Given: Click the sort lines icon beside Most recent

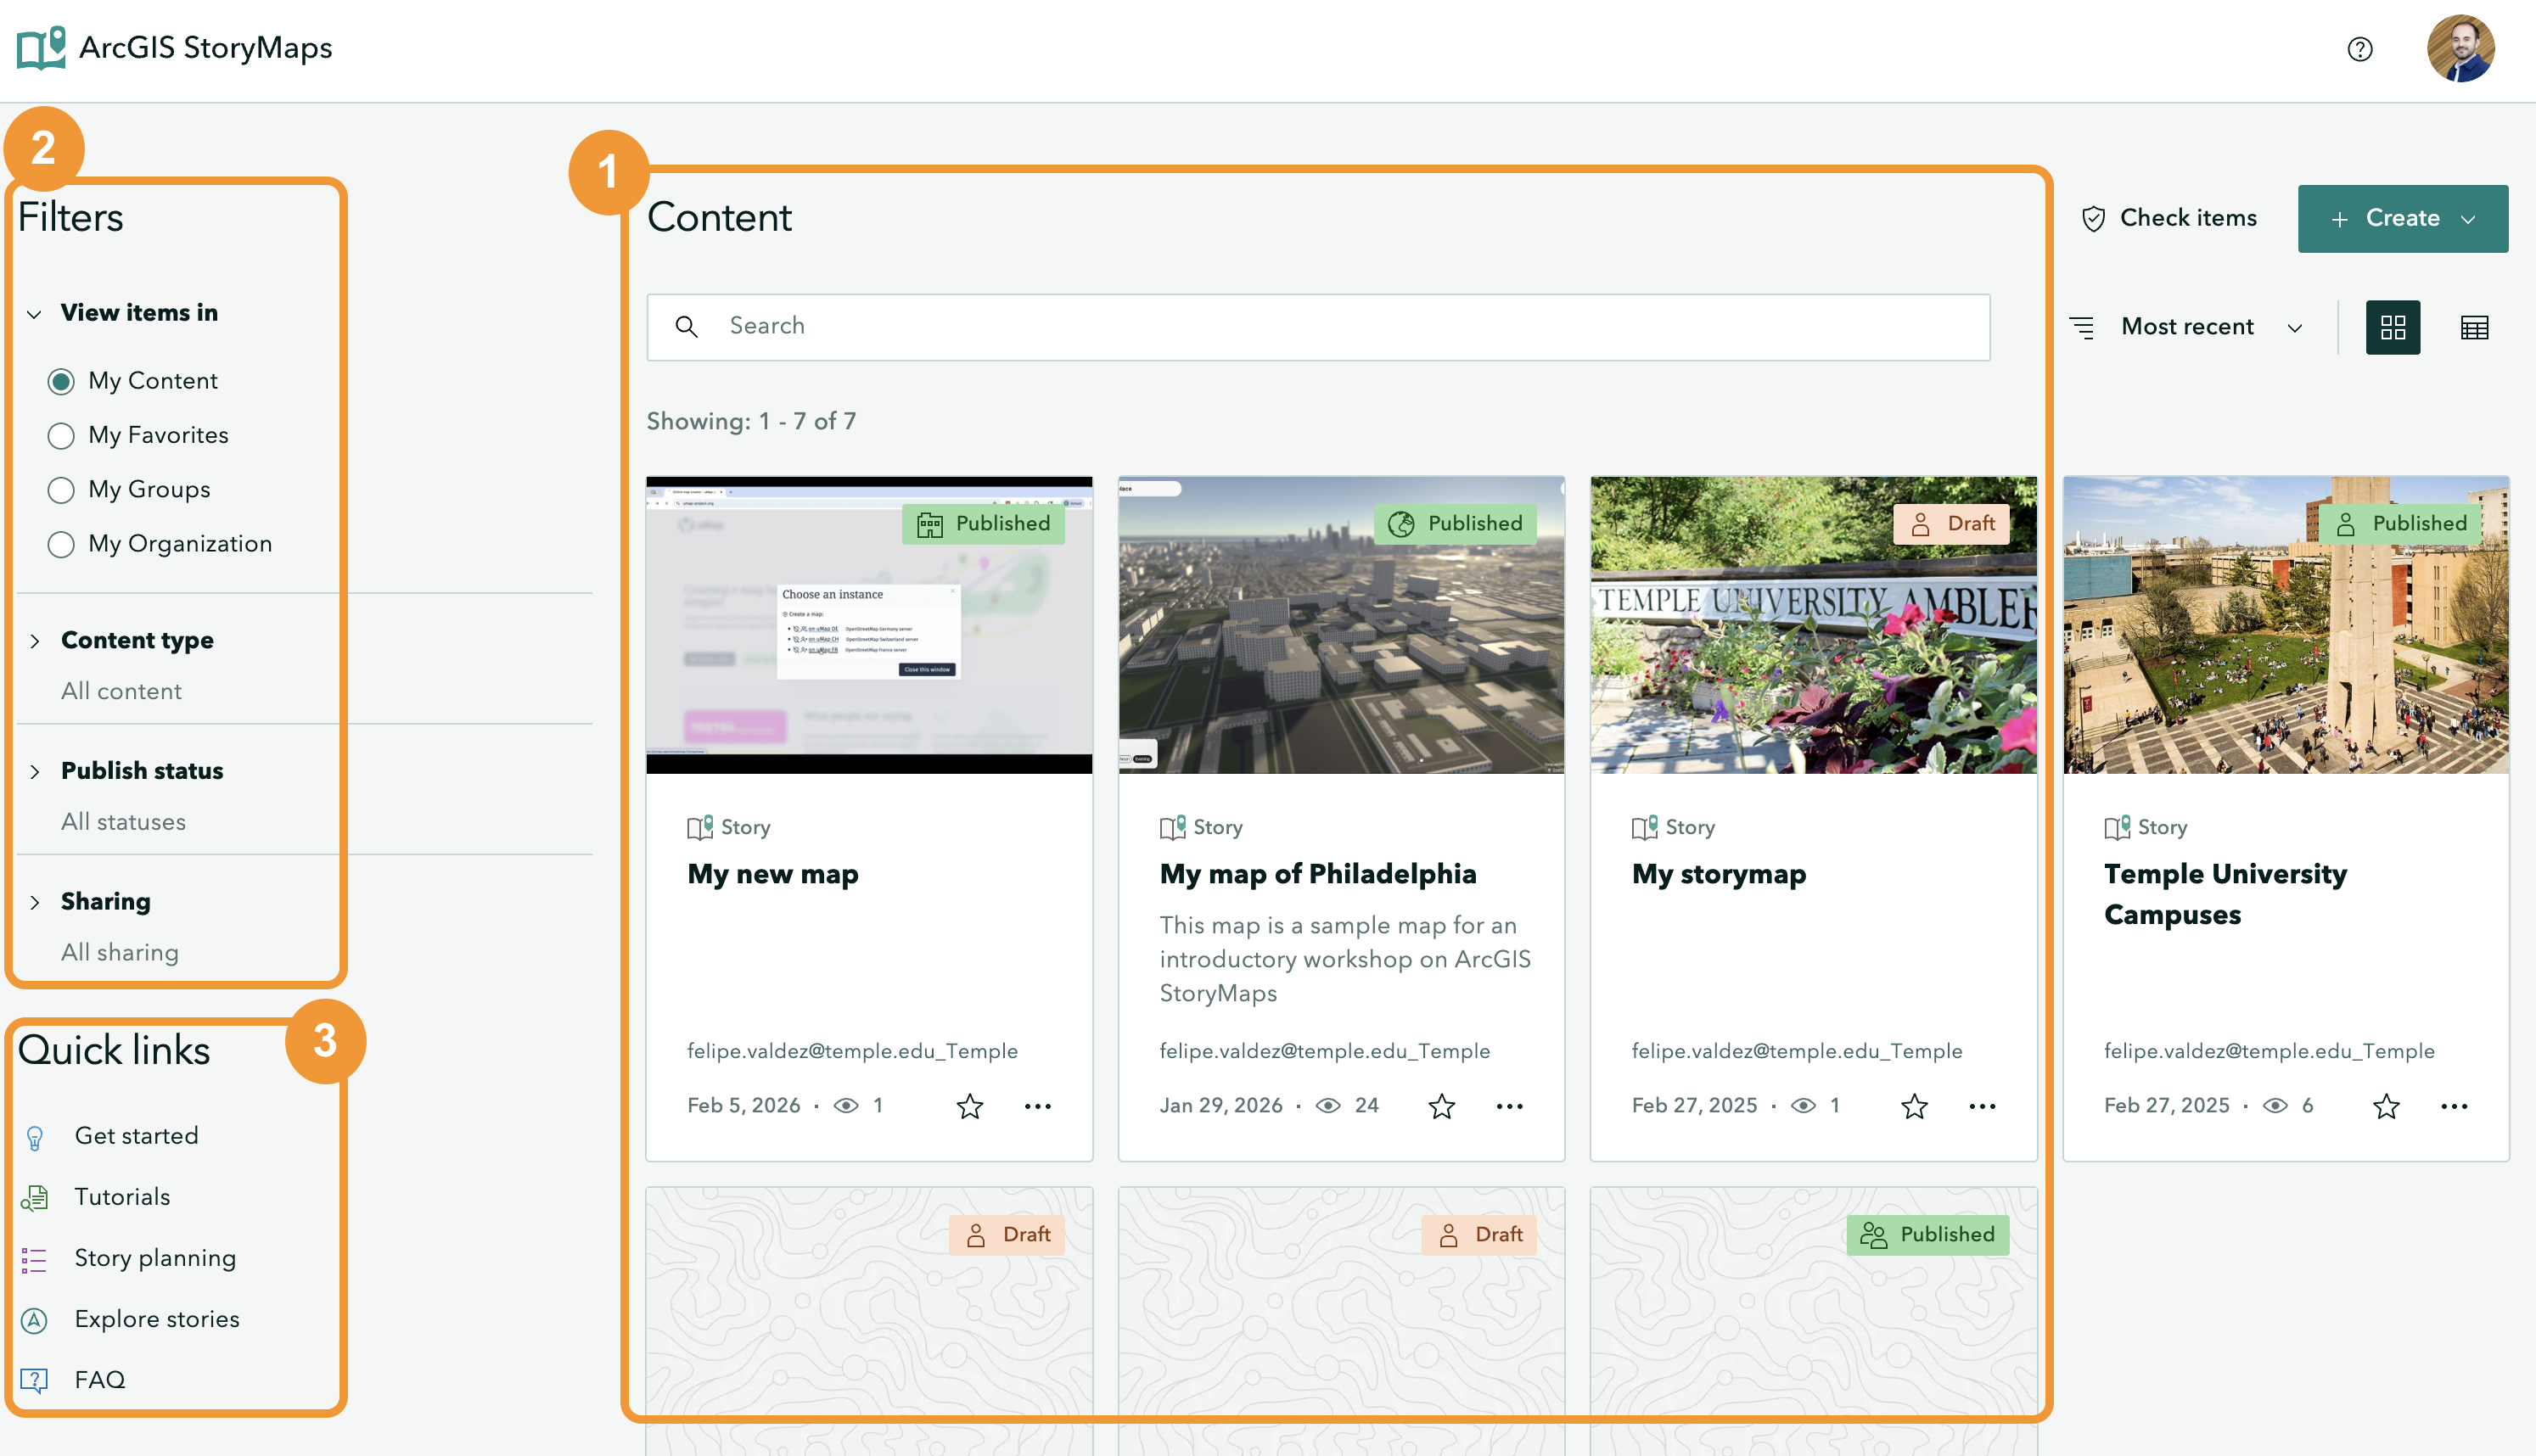Looking at the screenshot, I should 2082,327.
